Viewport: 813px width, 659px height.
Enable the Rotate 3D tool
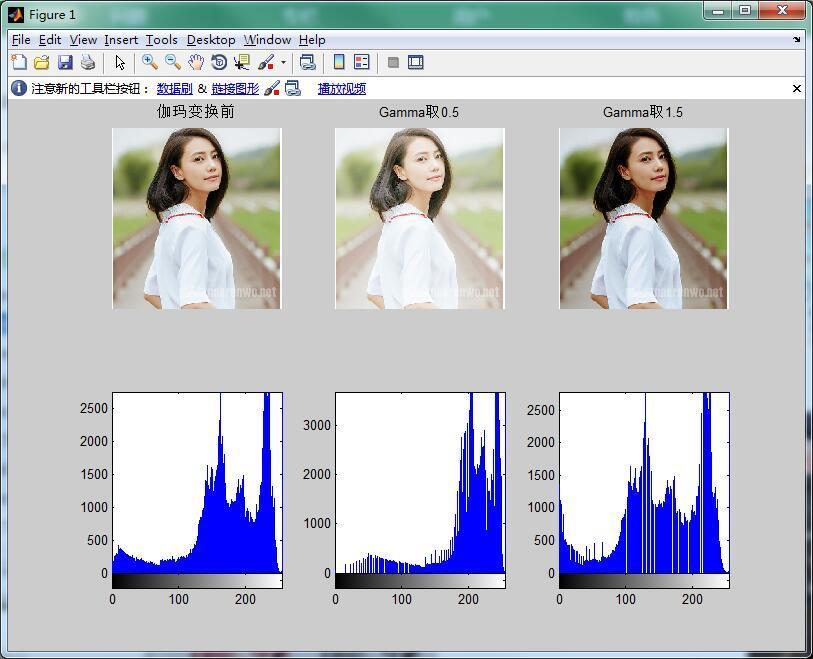click(219, 63)
